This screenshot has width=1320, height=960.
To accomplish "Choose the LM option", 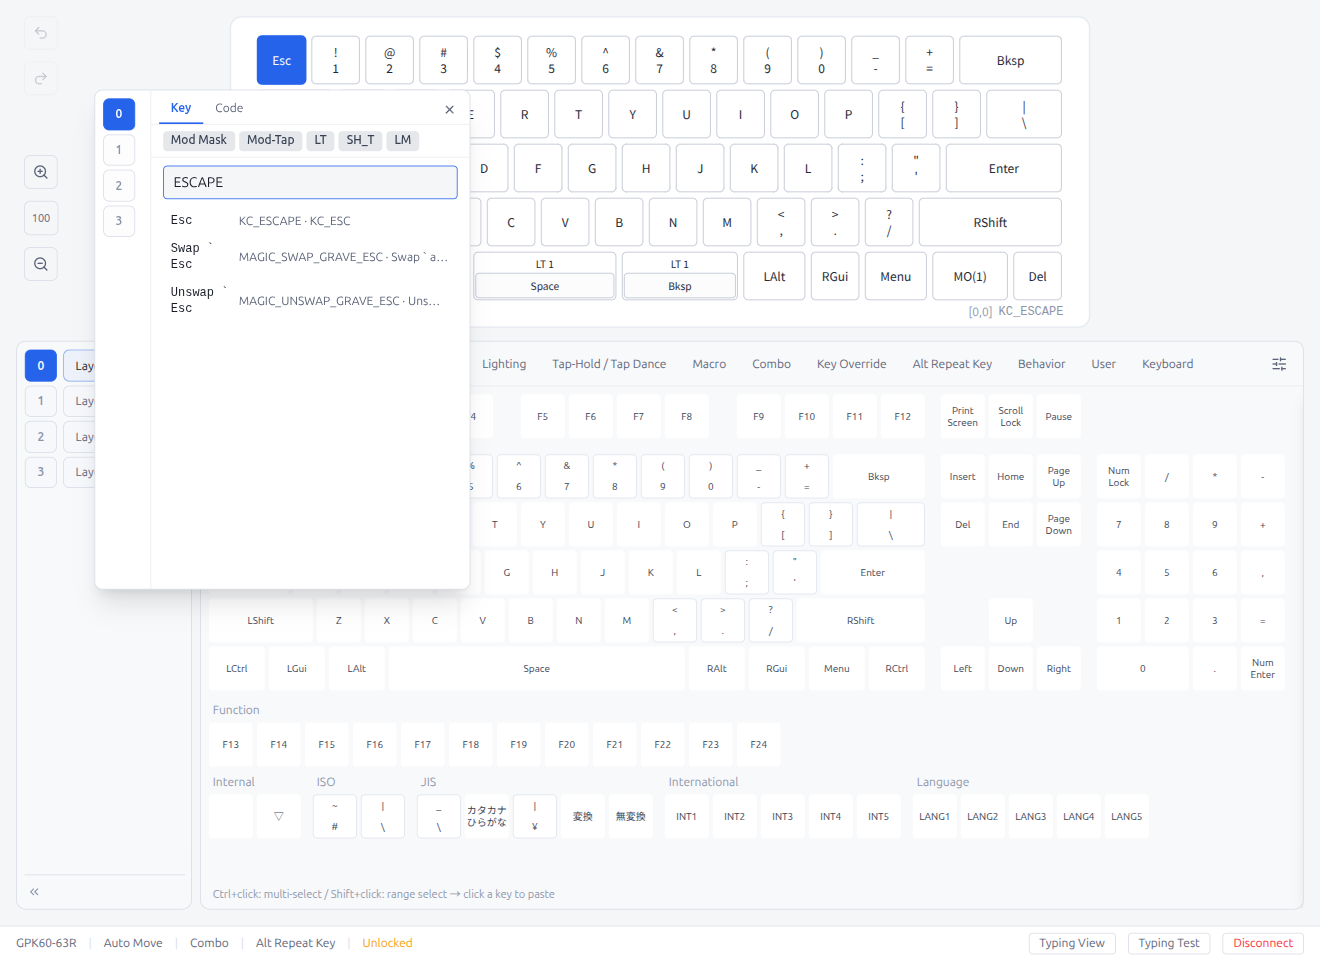I will [403, 140].
